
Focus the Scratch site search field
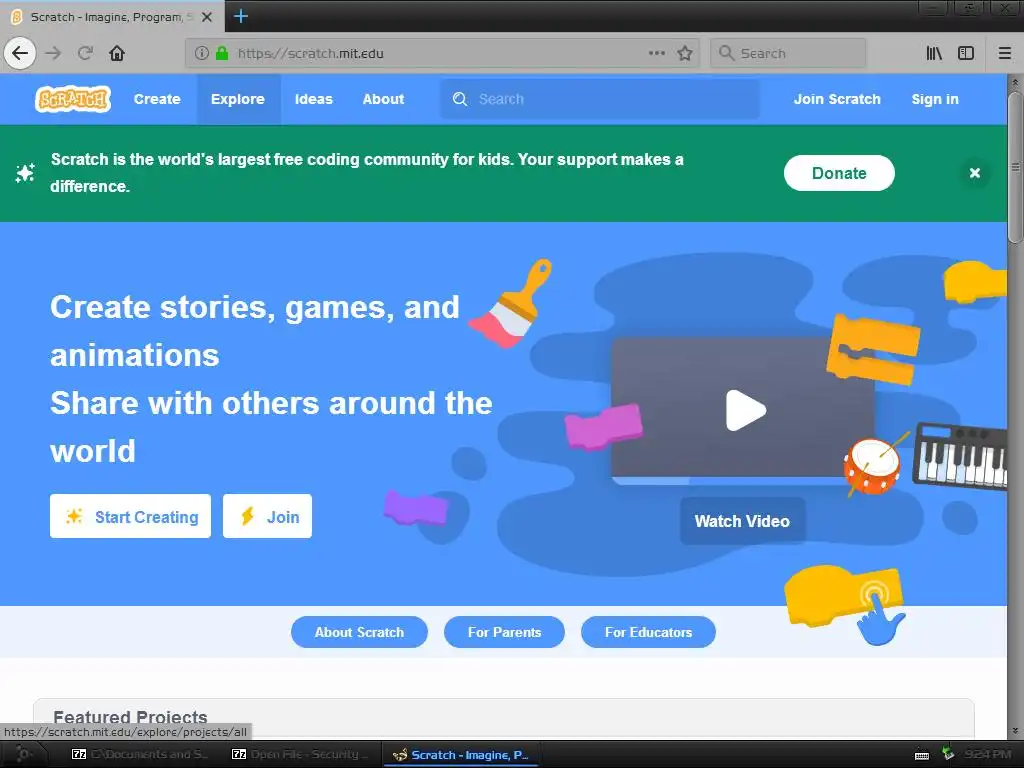click(600, 99)
